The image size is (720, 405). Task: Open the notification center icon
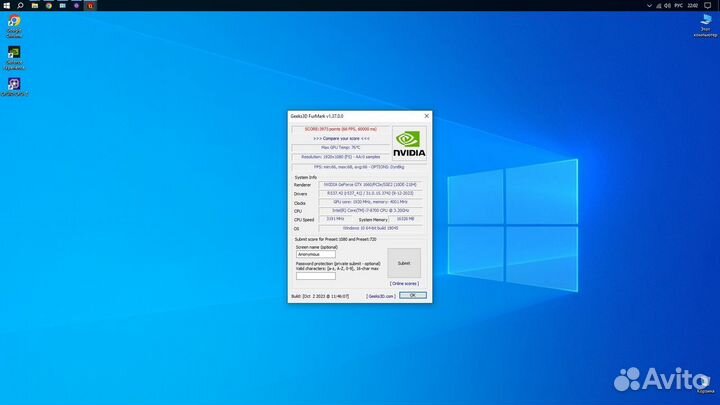pyautogui.click(x=708, y=6)
